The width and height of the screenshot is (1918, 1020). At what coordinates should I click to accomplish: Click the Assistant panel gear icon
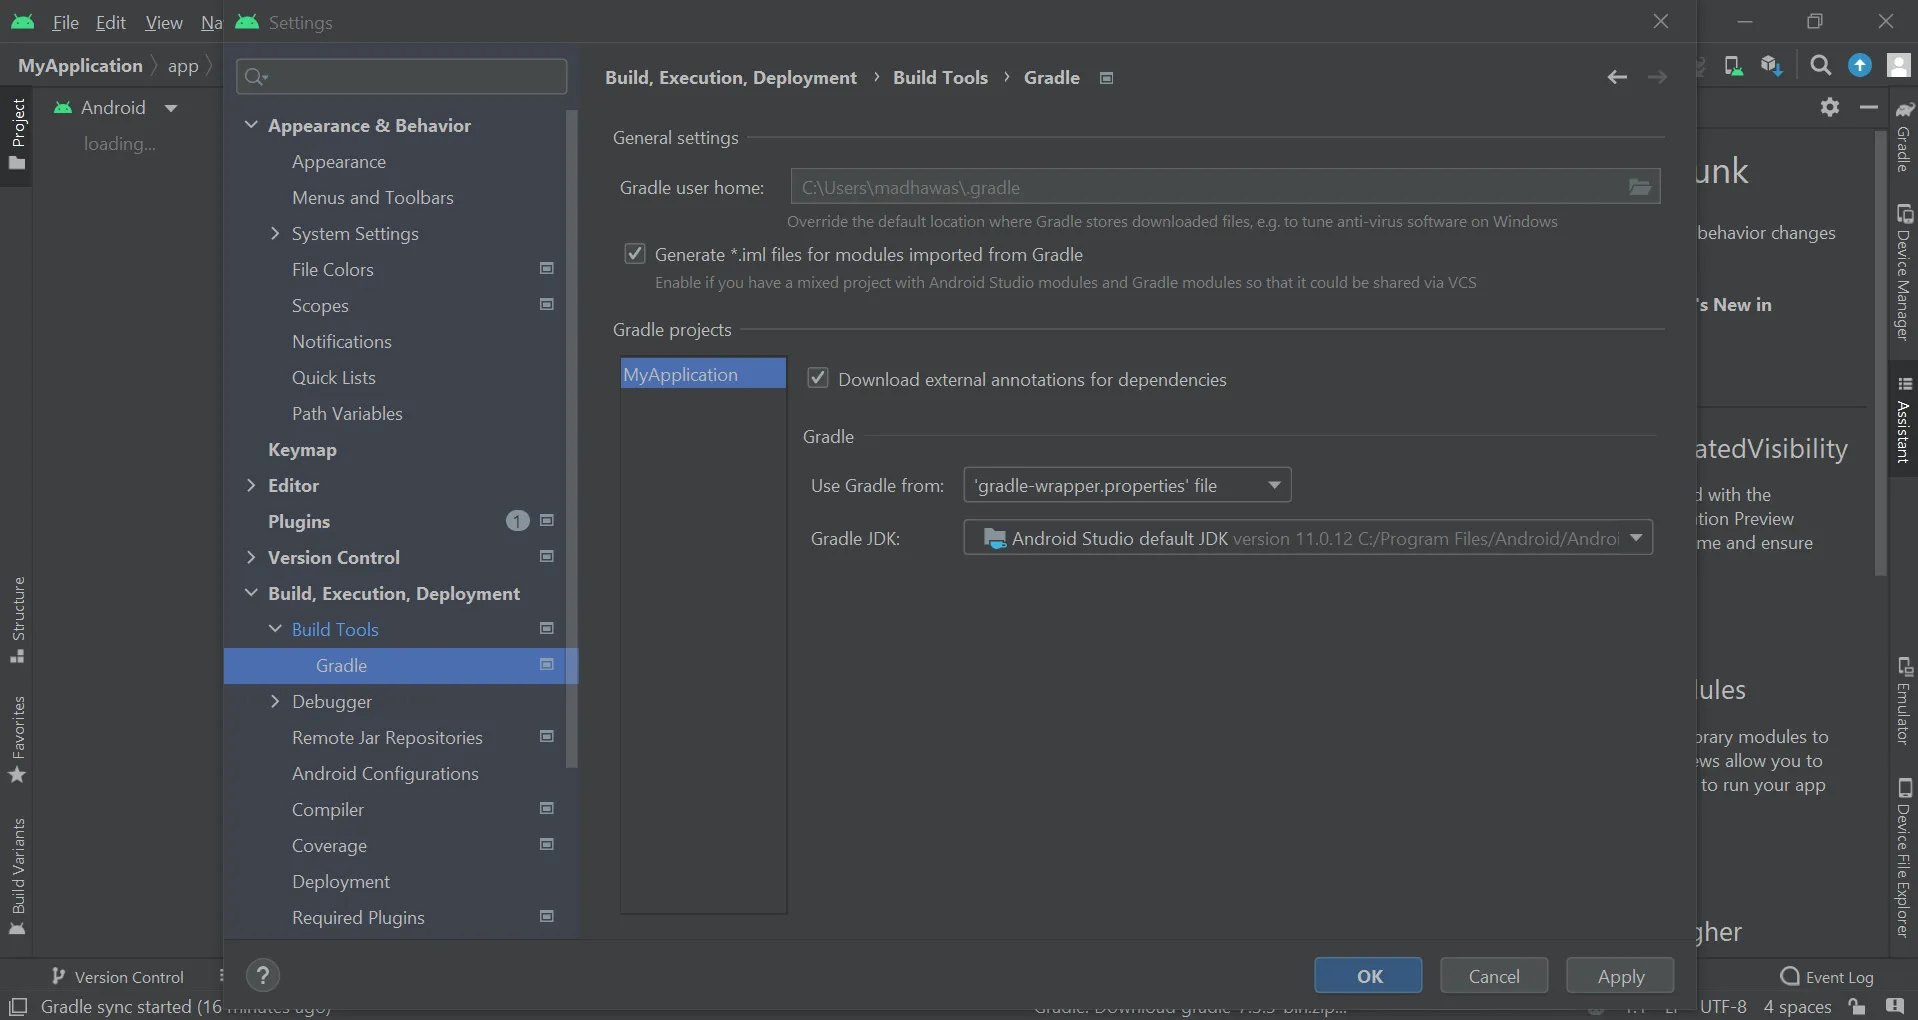pyautogui.click(x=1830, y=107)
